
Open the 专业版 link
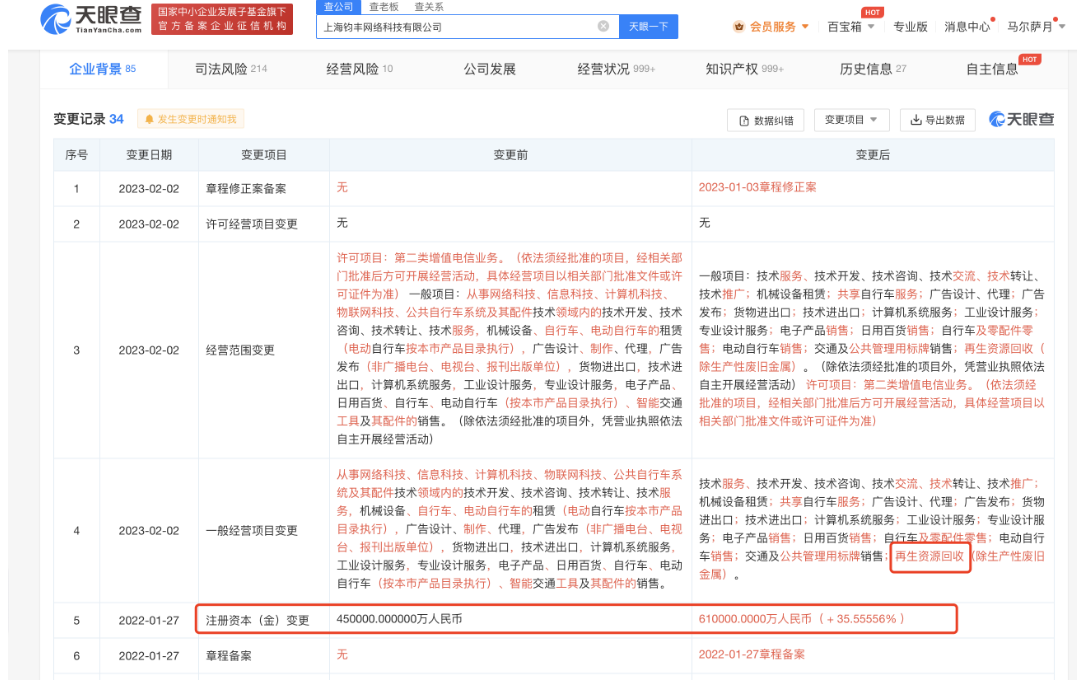point(910,27)
